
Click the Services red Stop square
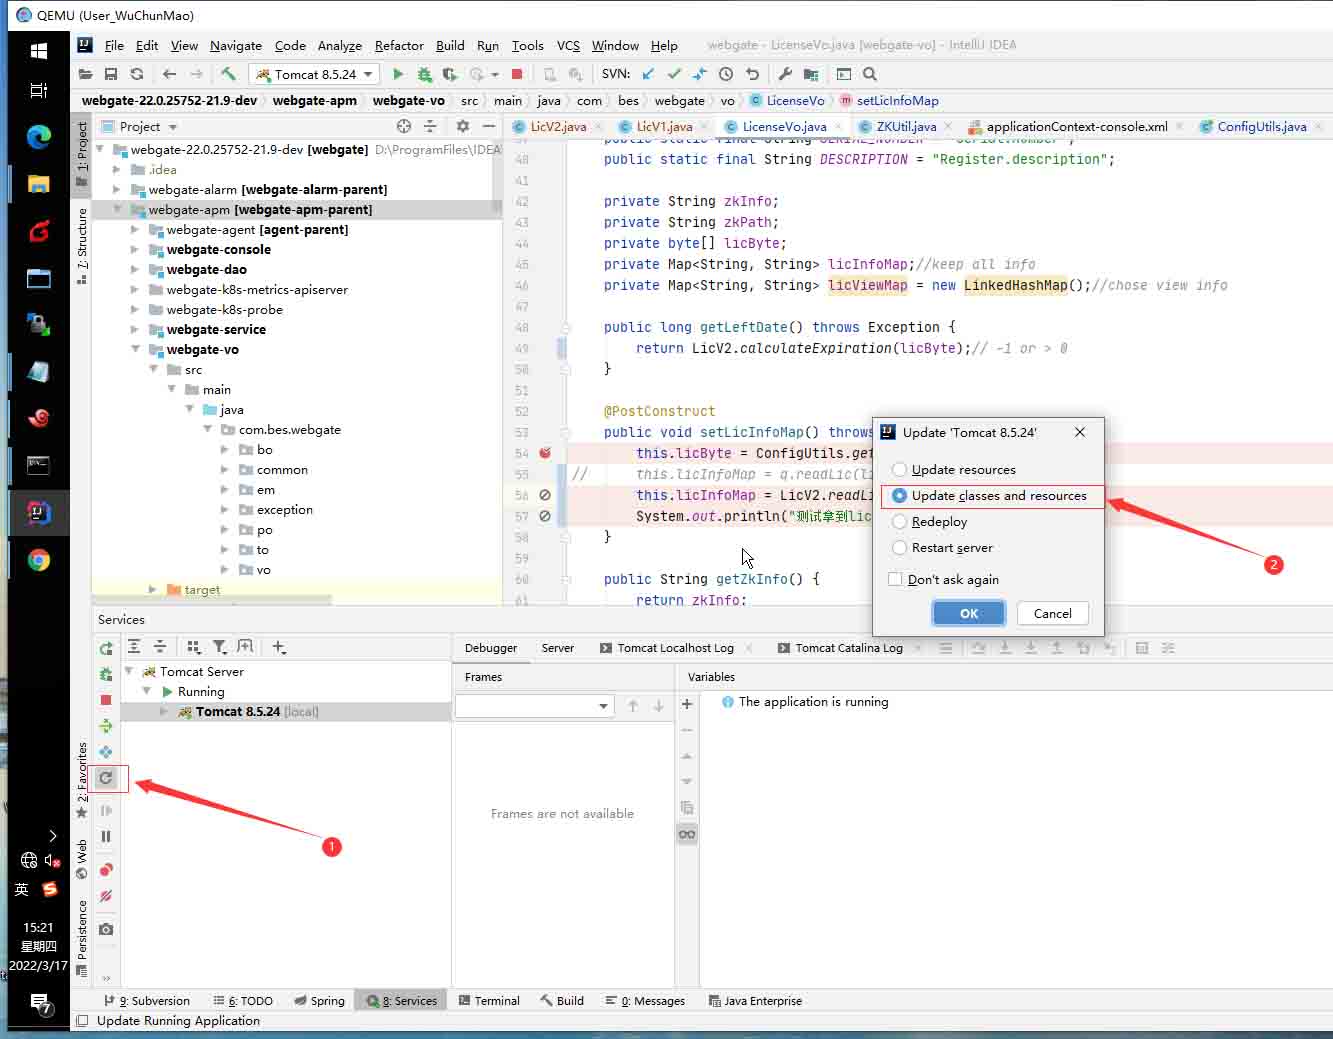pyautogui.click(x=106, y=700)
